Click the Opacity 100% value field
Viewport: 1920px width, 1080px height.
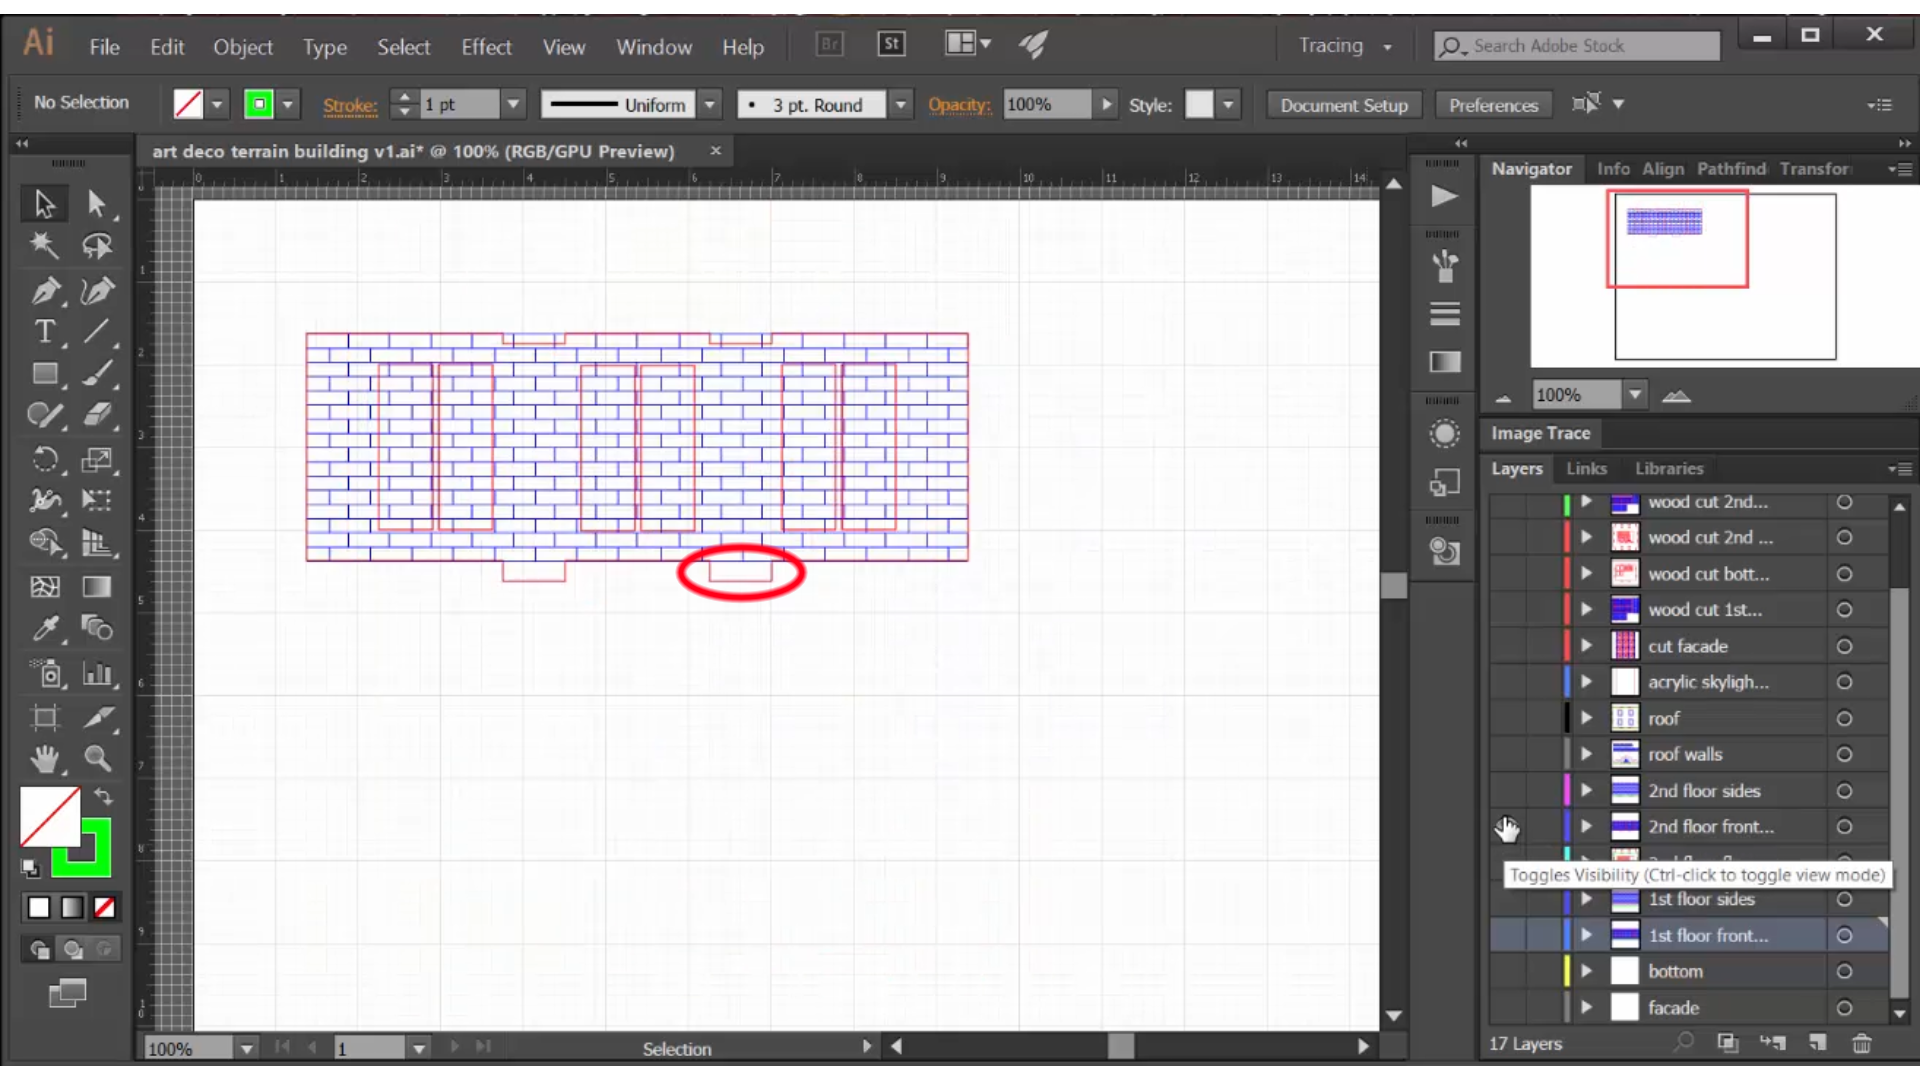tap(1046, 104)
